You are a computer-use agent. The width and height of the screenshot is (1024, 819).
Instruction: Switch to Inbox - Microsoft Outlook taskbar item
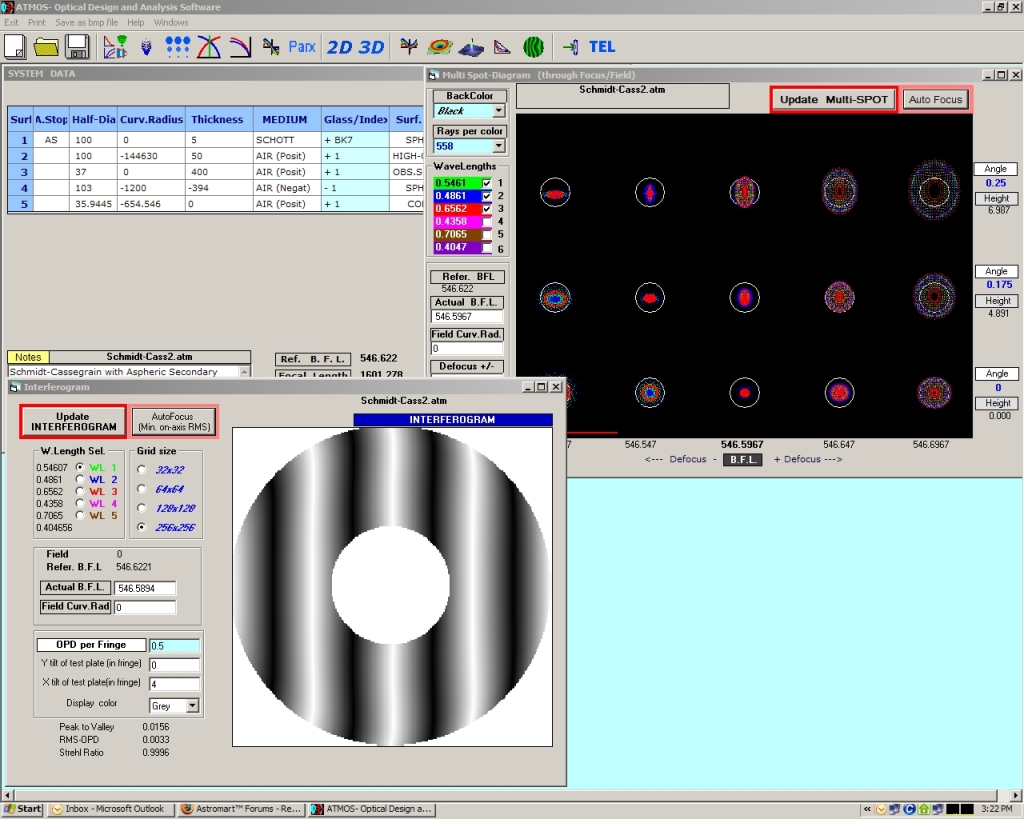tap(109, 809)
